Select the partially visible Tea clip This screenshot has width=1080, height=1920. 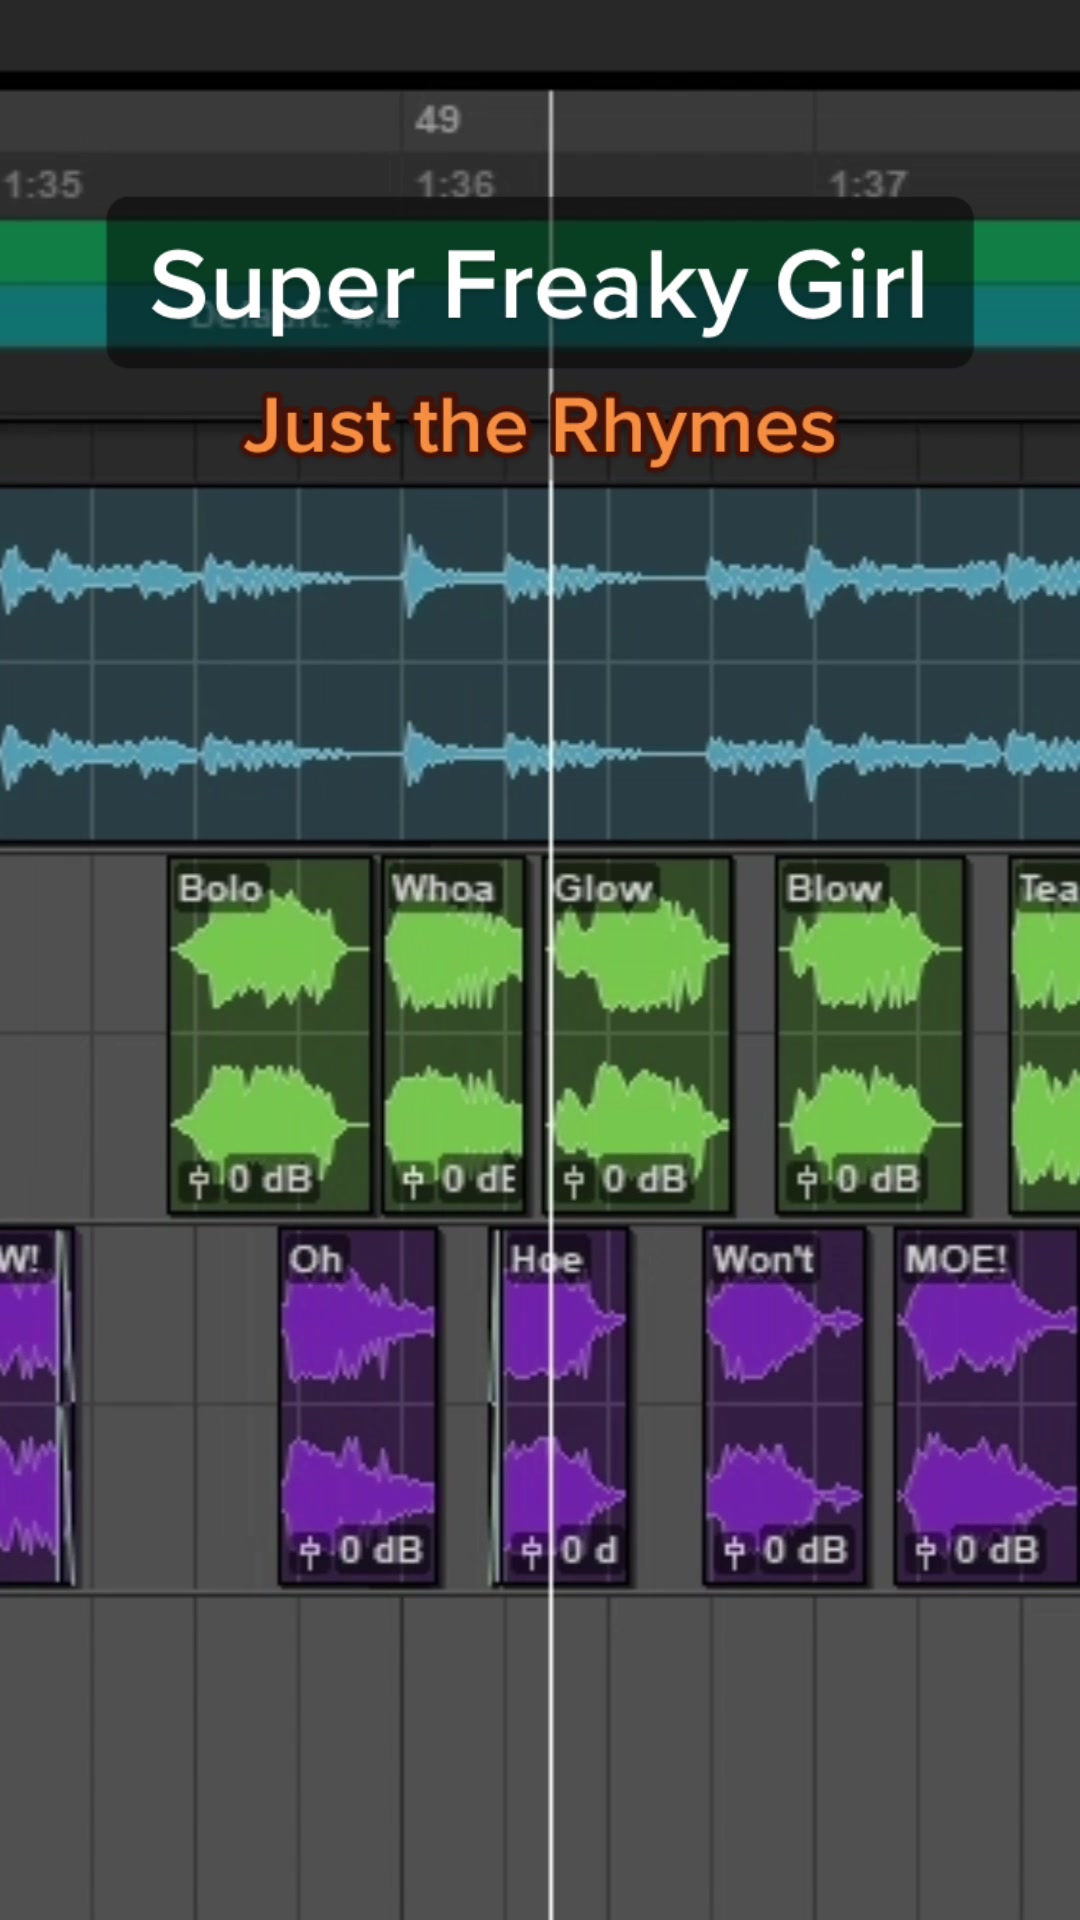pyautogui.click(x=1045, y=1035)
